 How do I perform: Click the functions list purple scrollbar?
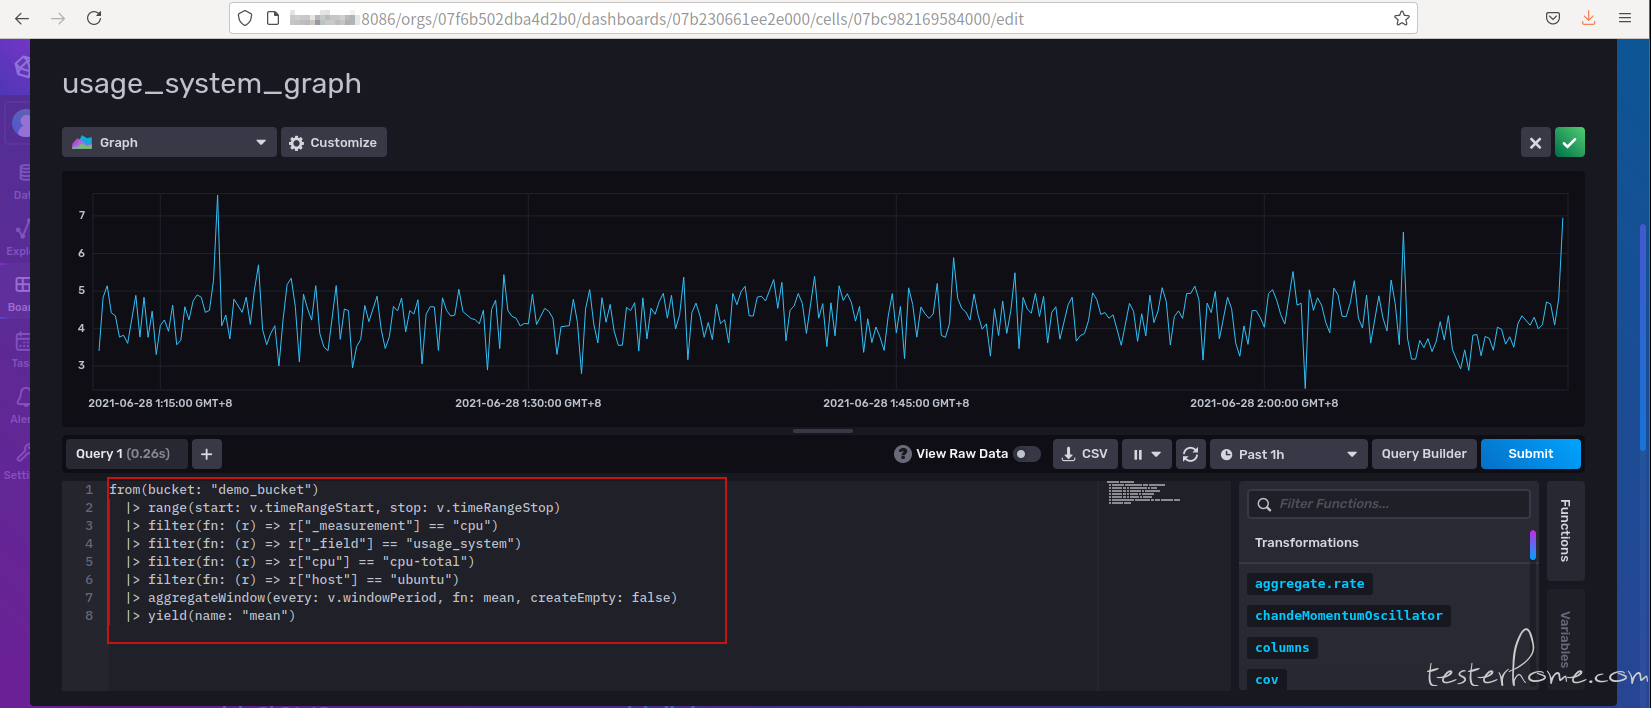tap(1533, 545)
